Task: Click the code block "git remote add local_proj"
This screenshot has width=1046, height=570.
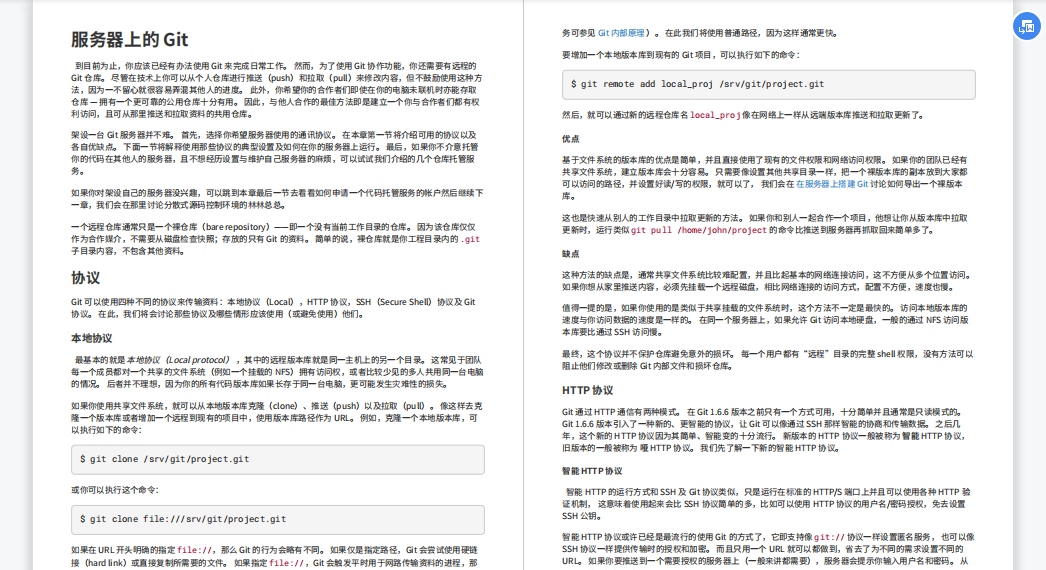Action: coord(768,85)
